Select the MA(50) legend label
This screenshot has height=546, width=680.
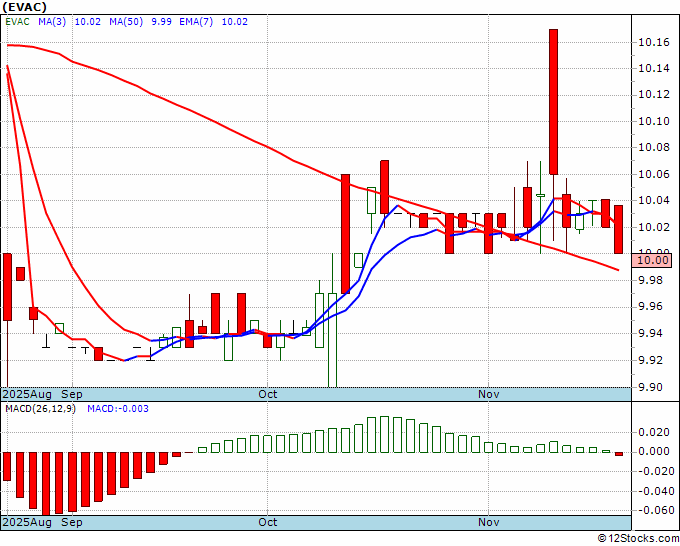point(126,22)
